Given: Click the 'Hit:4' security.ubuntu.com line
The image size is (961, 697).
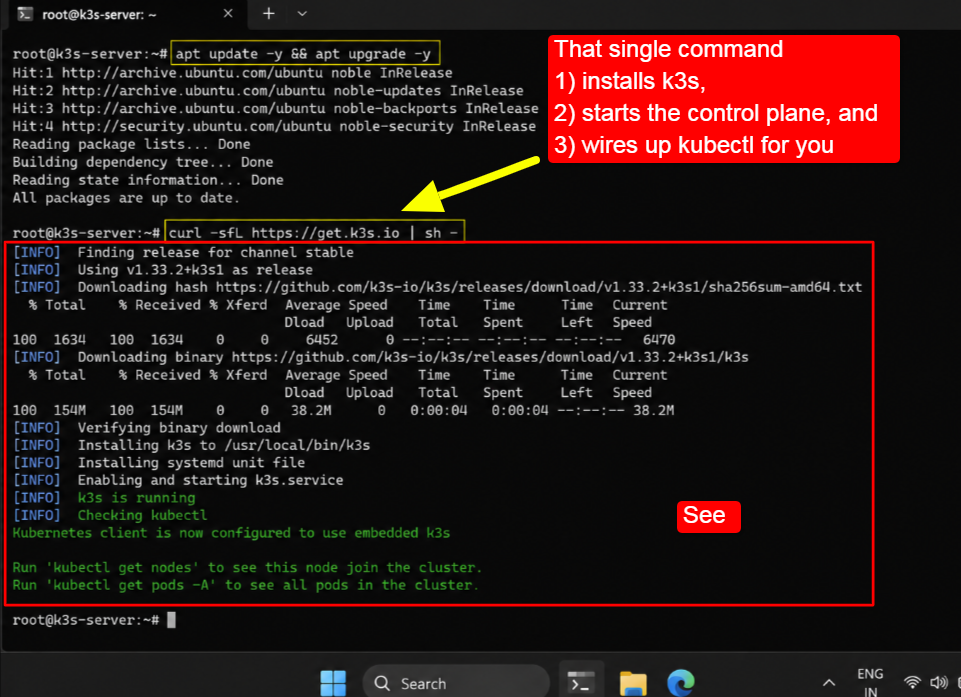Looking at the screenshot, I should point(274,126).
